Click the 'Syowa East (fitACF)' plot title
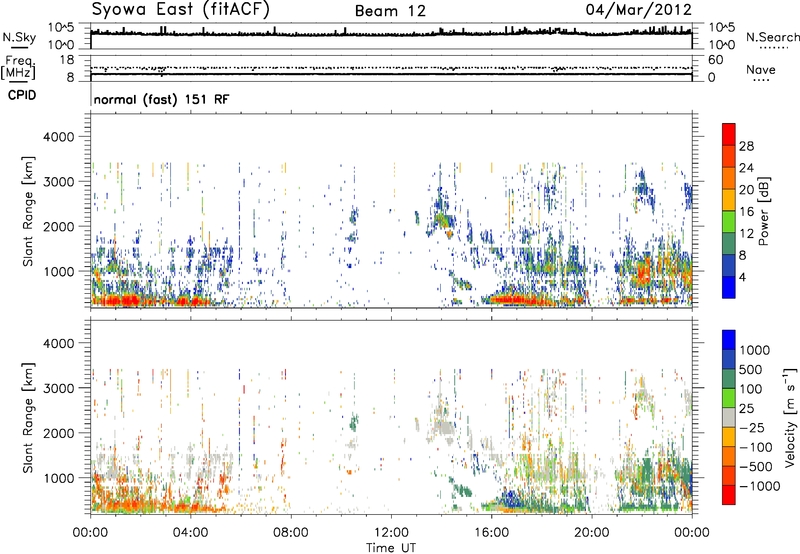This screenshot has height=554, width=800. 181,10
